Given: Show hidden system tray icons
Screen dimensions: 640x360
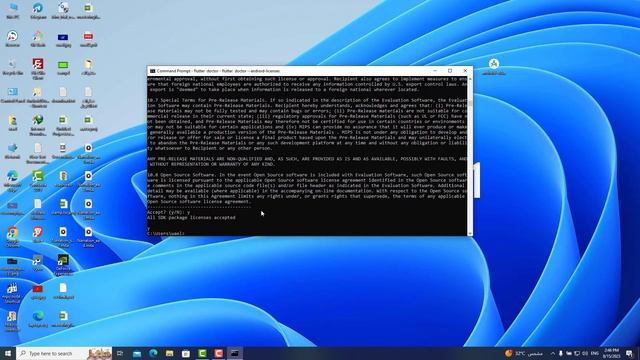Looking at the screenshot, I should point(553,353).
